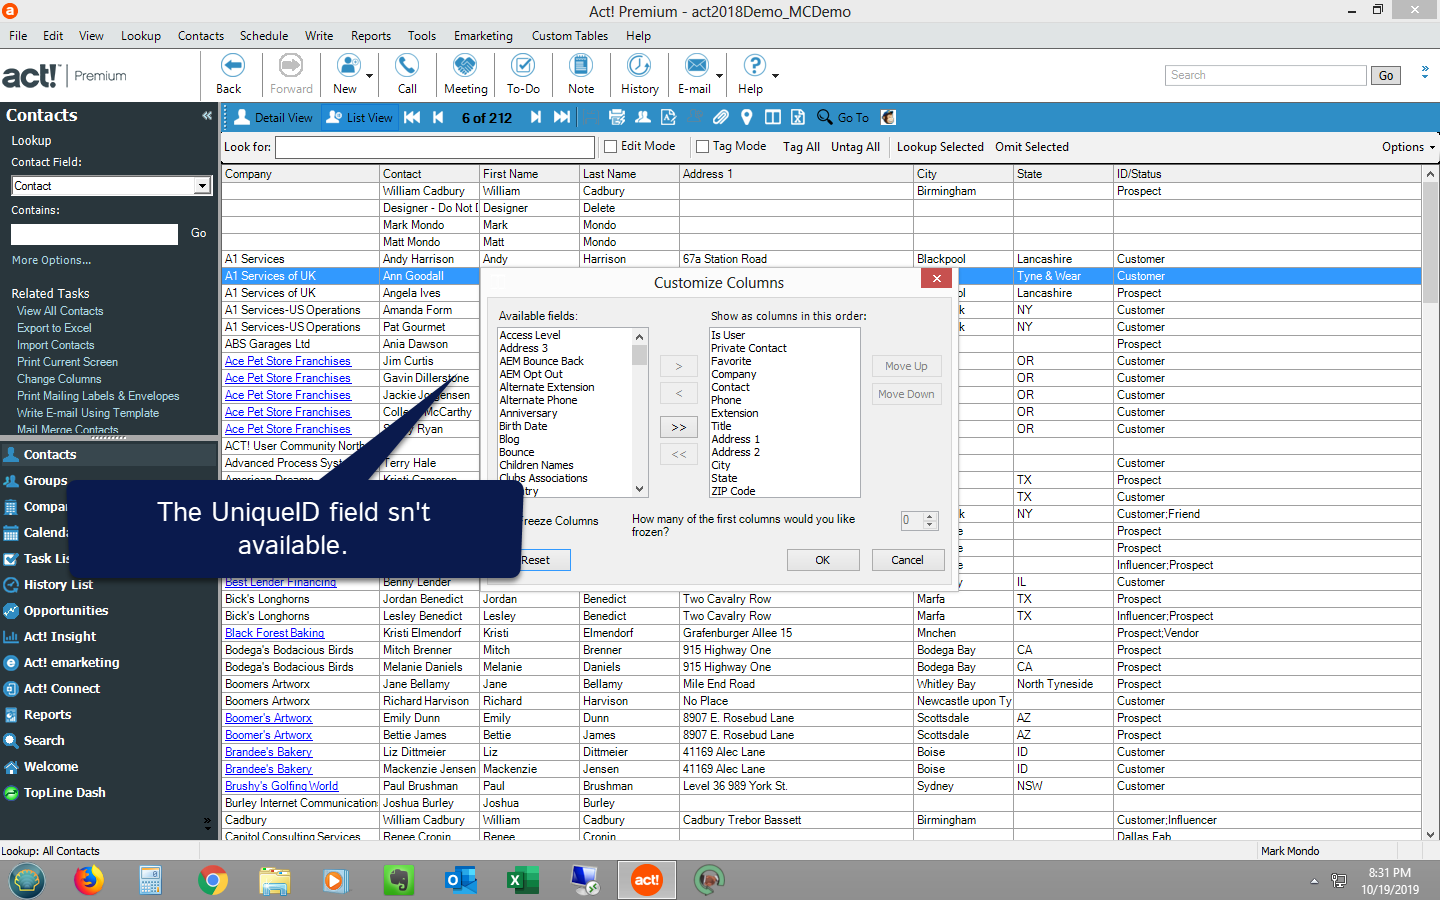Open Excel from the taskbar
Viewport: 1440px width, 900px height.
click(523, 880)
